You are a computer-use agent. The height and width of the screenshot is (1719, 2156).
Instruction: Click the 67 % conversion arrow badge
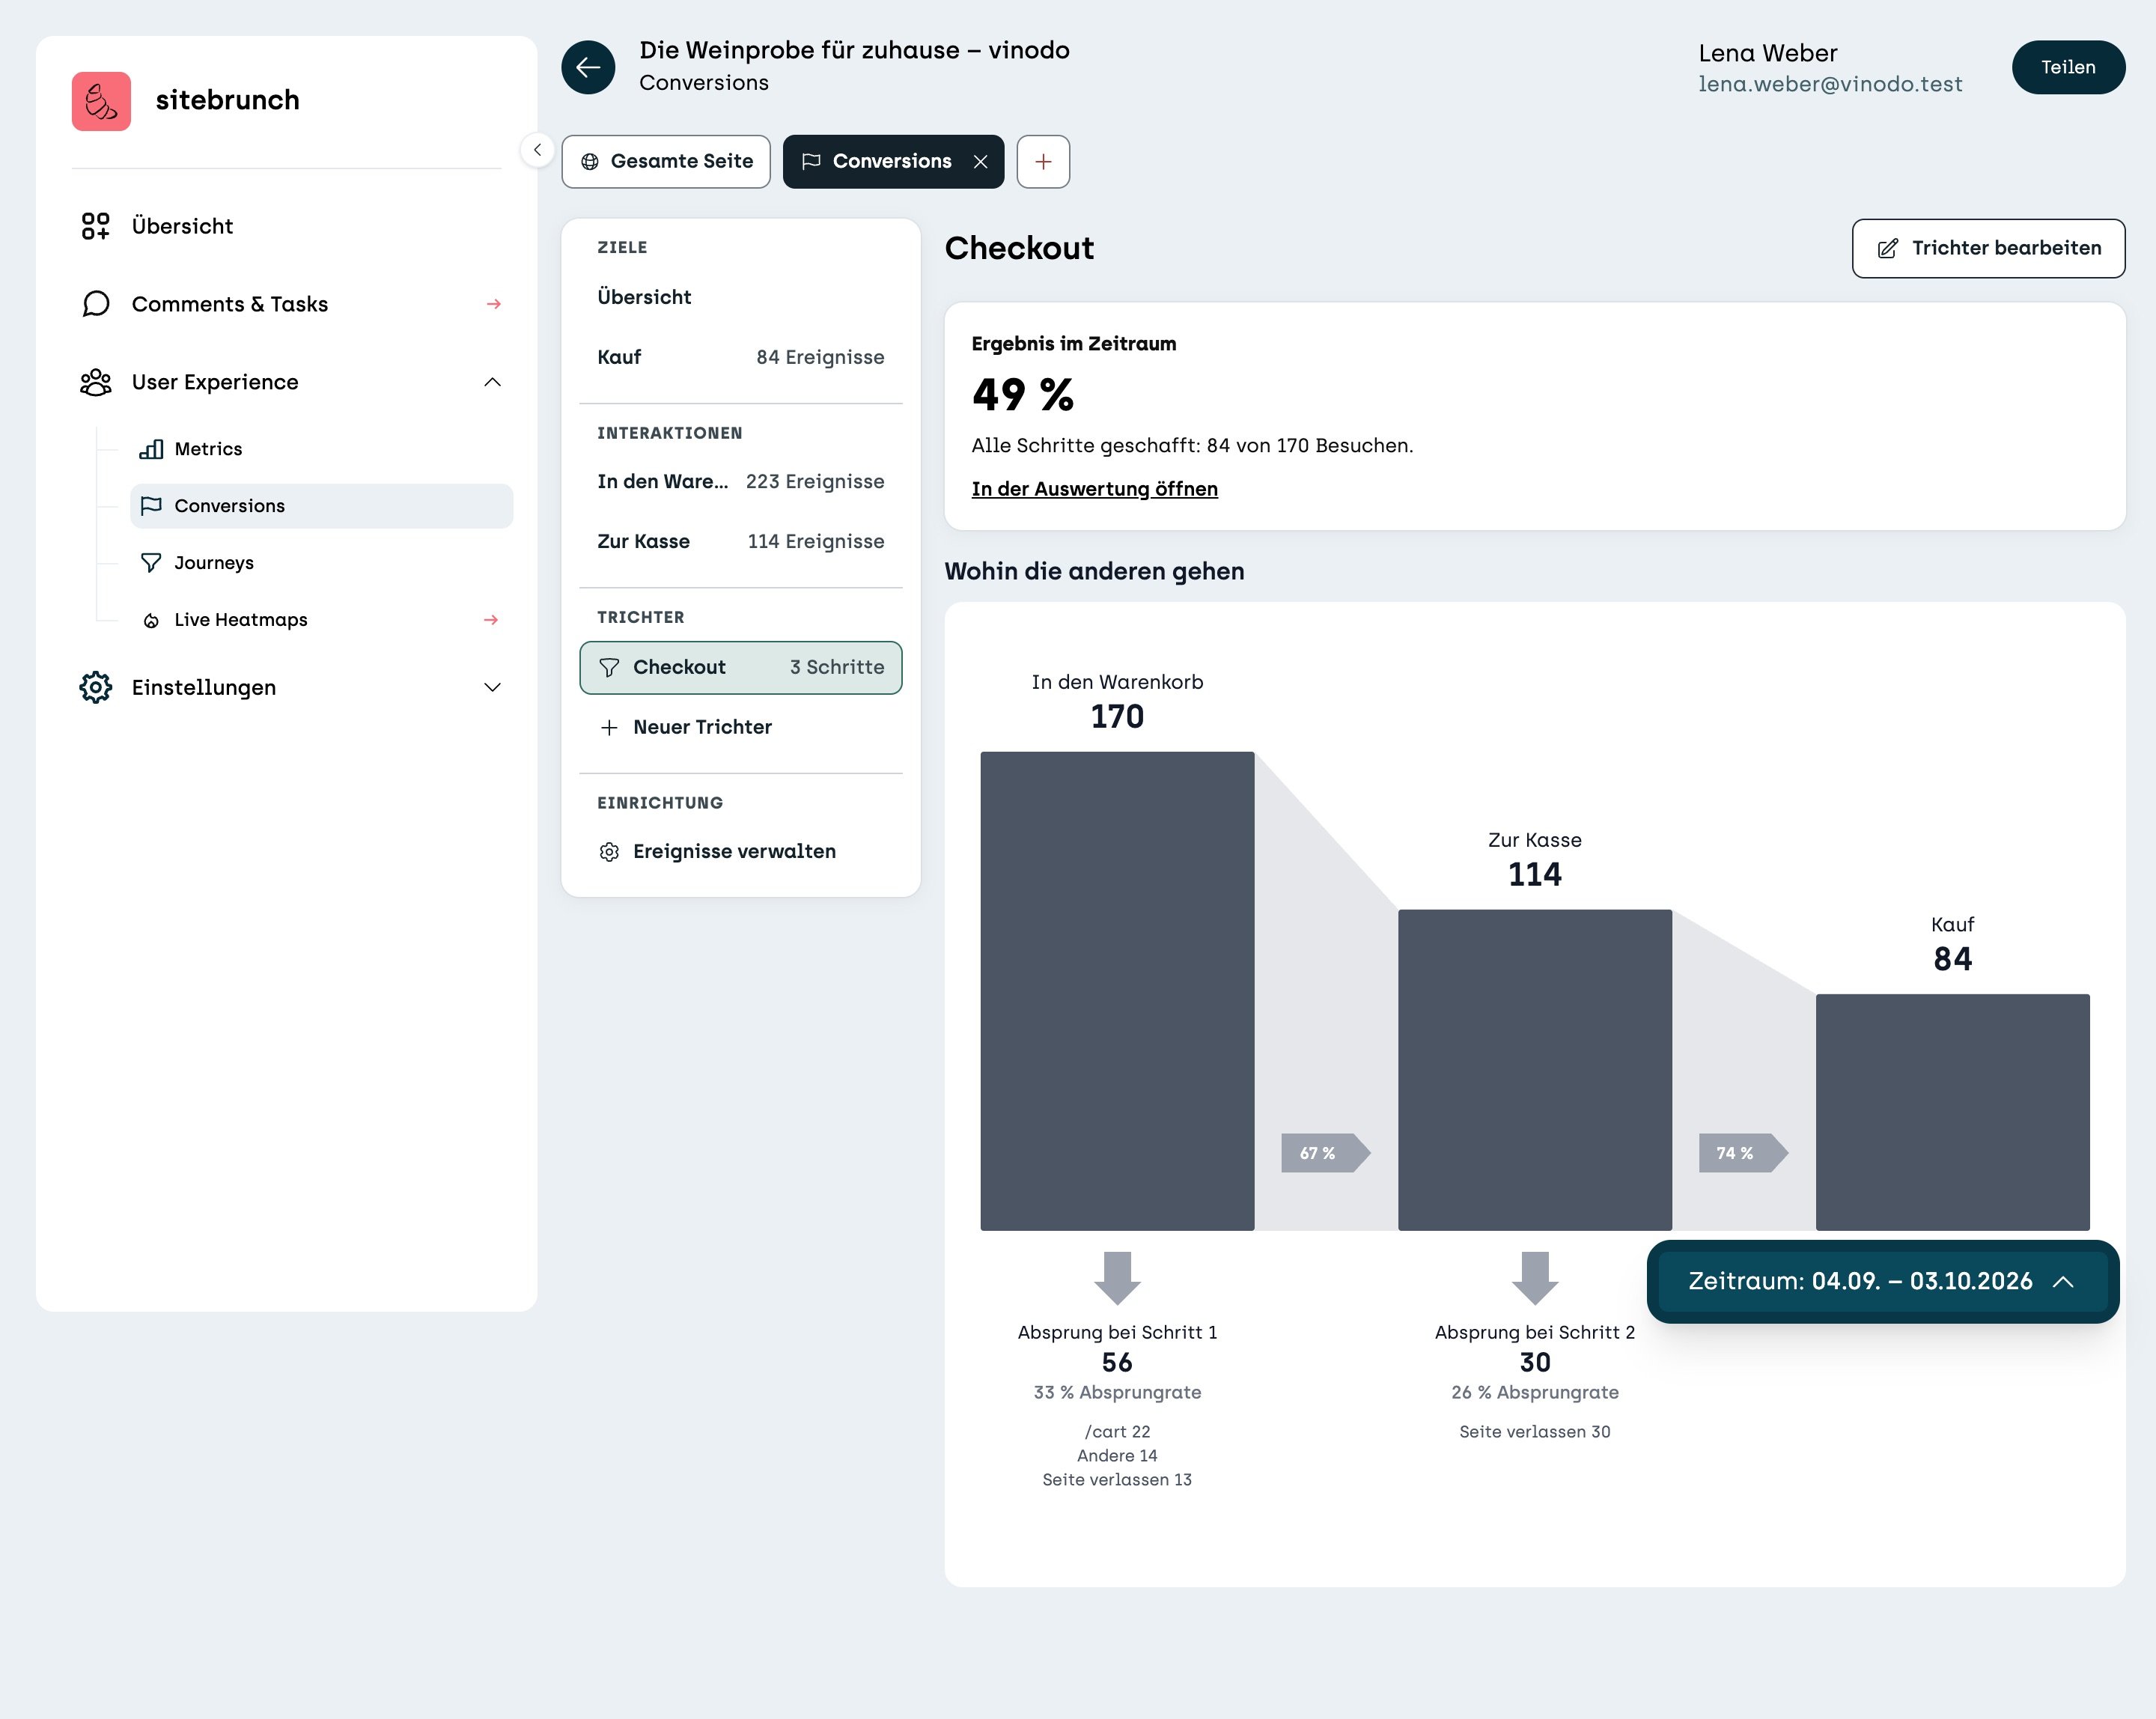[1325, 1153]
